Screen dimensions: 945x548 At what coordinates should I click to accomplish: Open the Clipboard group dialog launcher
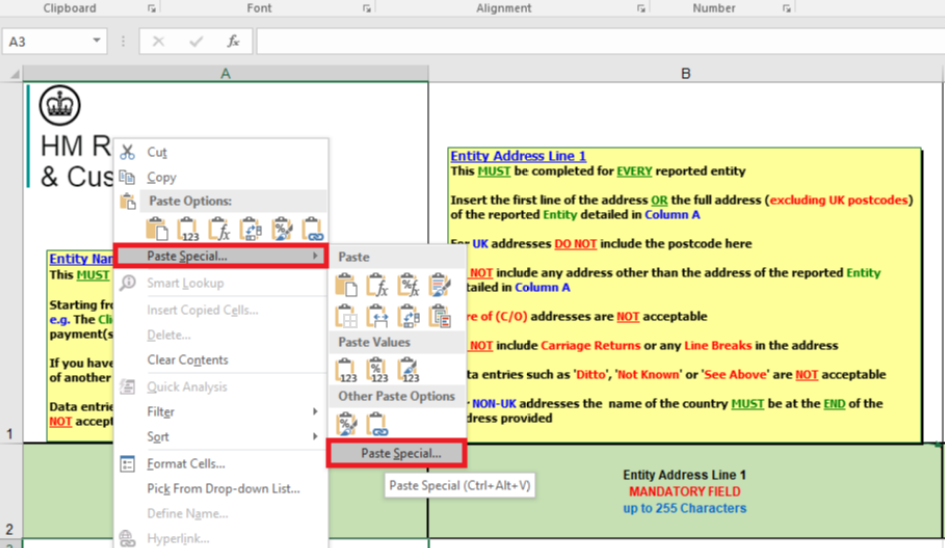(152, 8)
